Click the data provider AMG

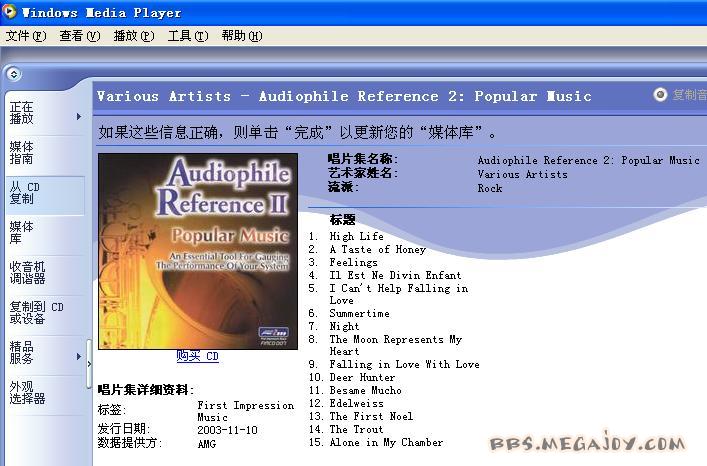click(207, 444)
